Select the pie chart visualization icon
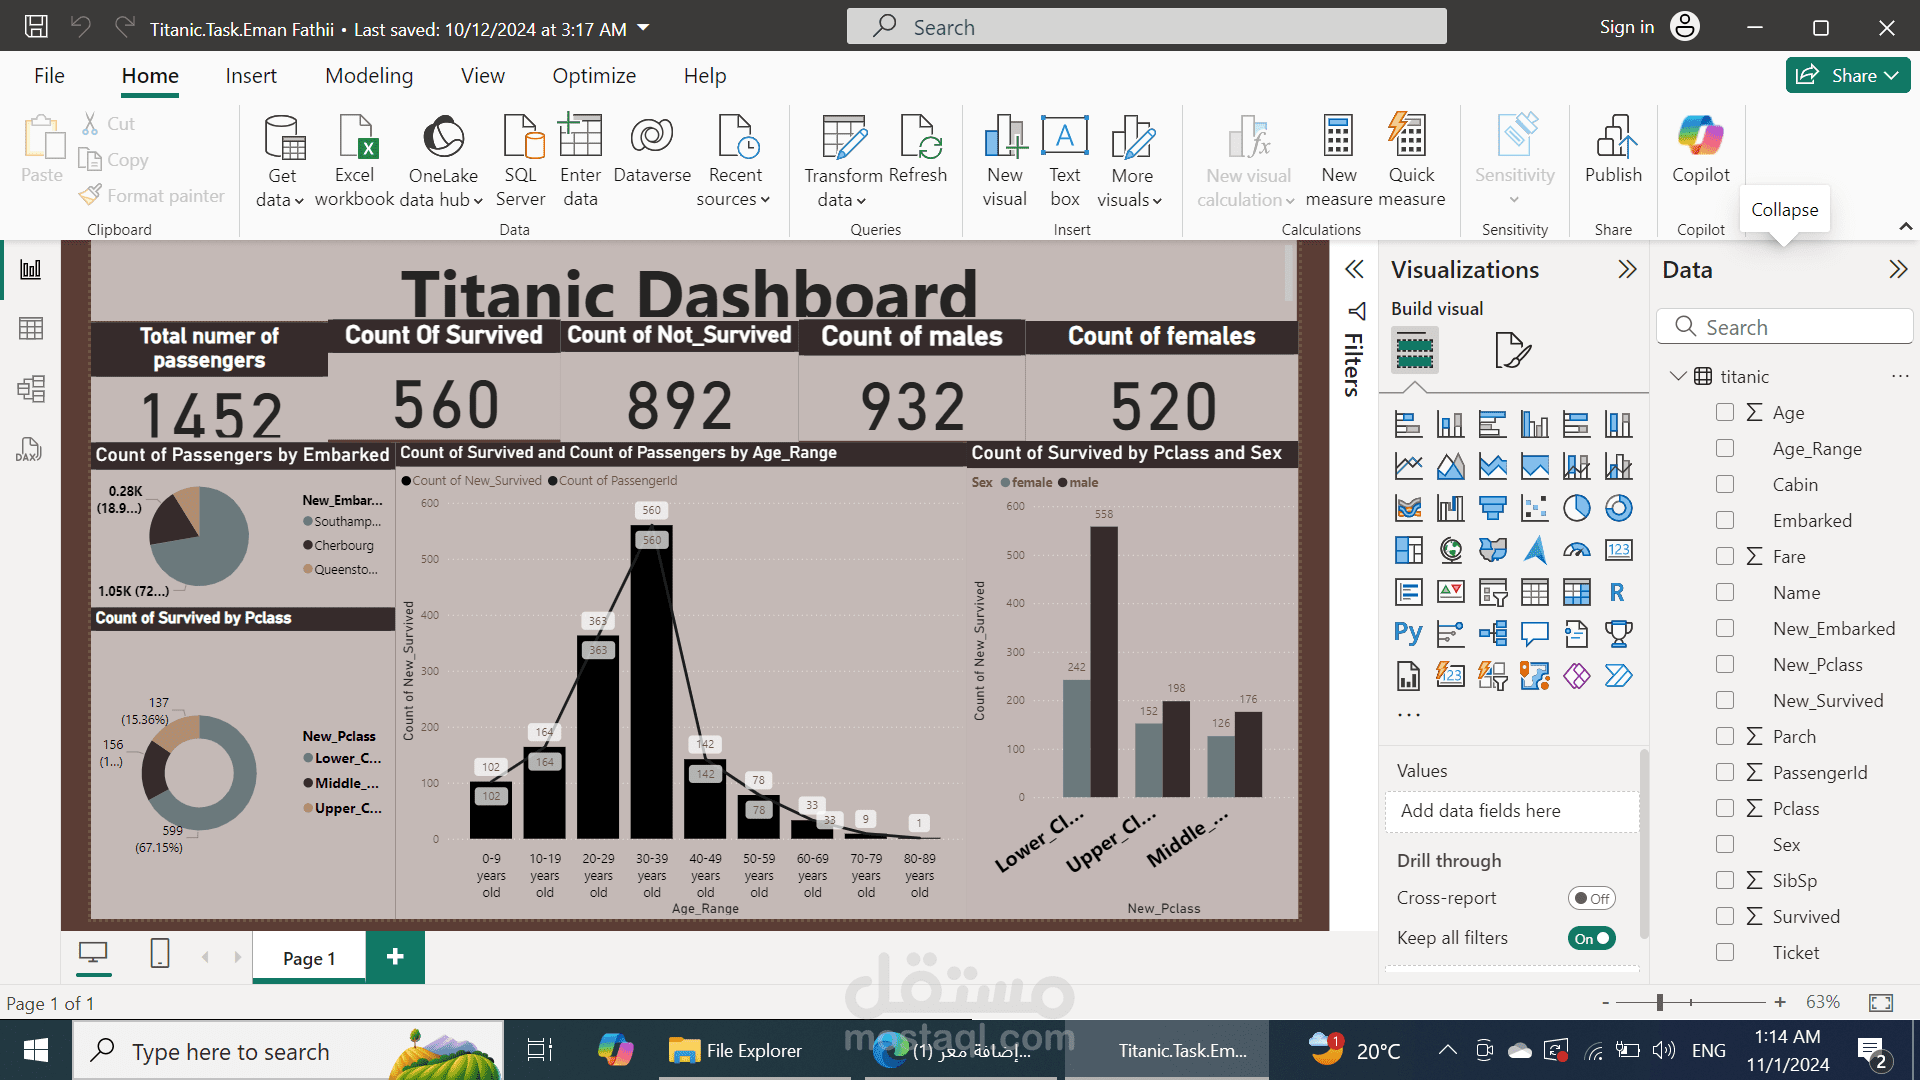Viewport: 1920px width, 1080px height. tap(1577, 508)
